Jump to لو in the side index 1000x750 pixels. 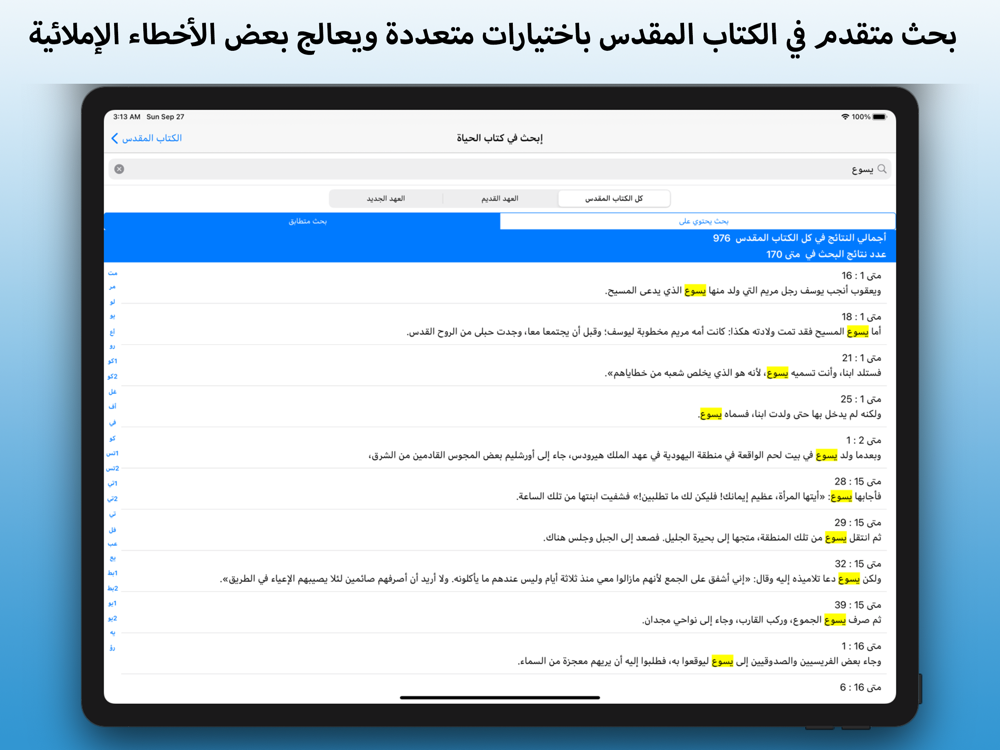coord(112,301)
